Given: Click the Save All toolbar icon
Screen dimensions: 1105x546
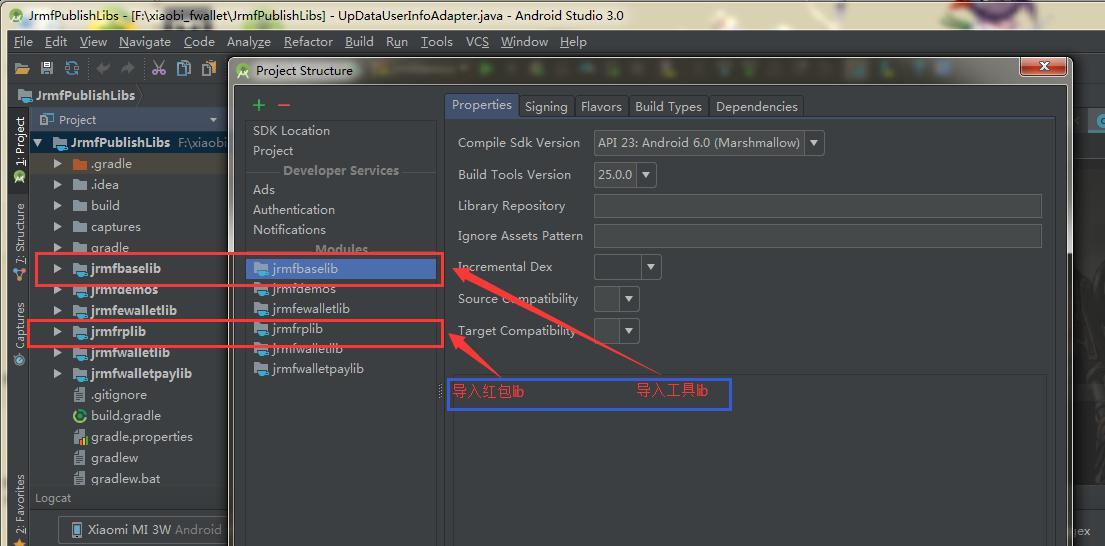Looking at the screenshot, I should point(47,68).
